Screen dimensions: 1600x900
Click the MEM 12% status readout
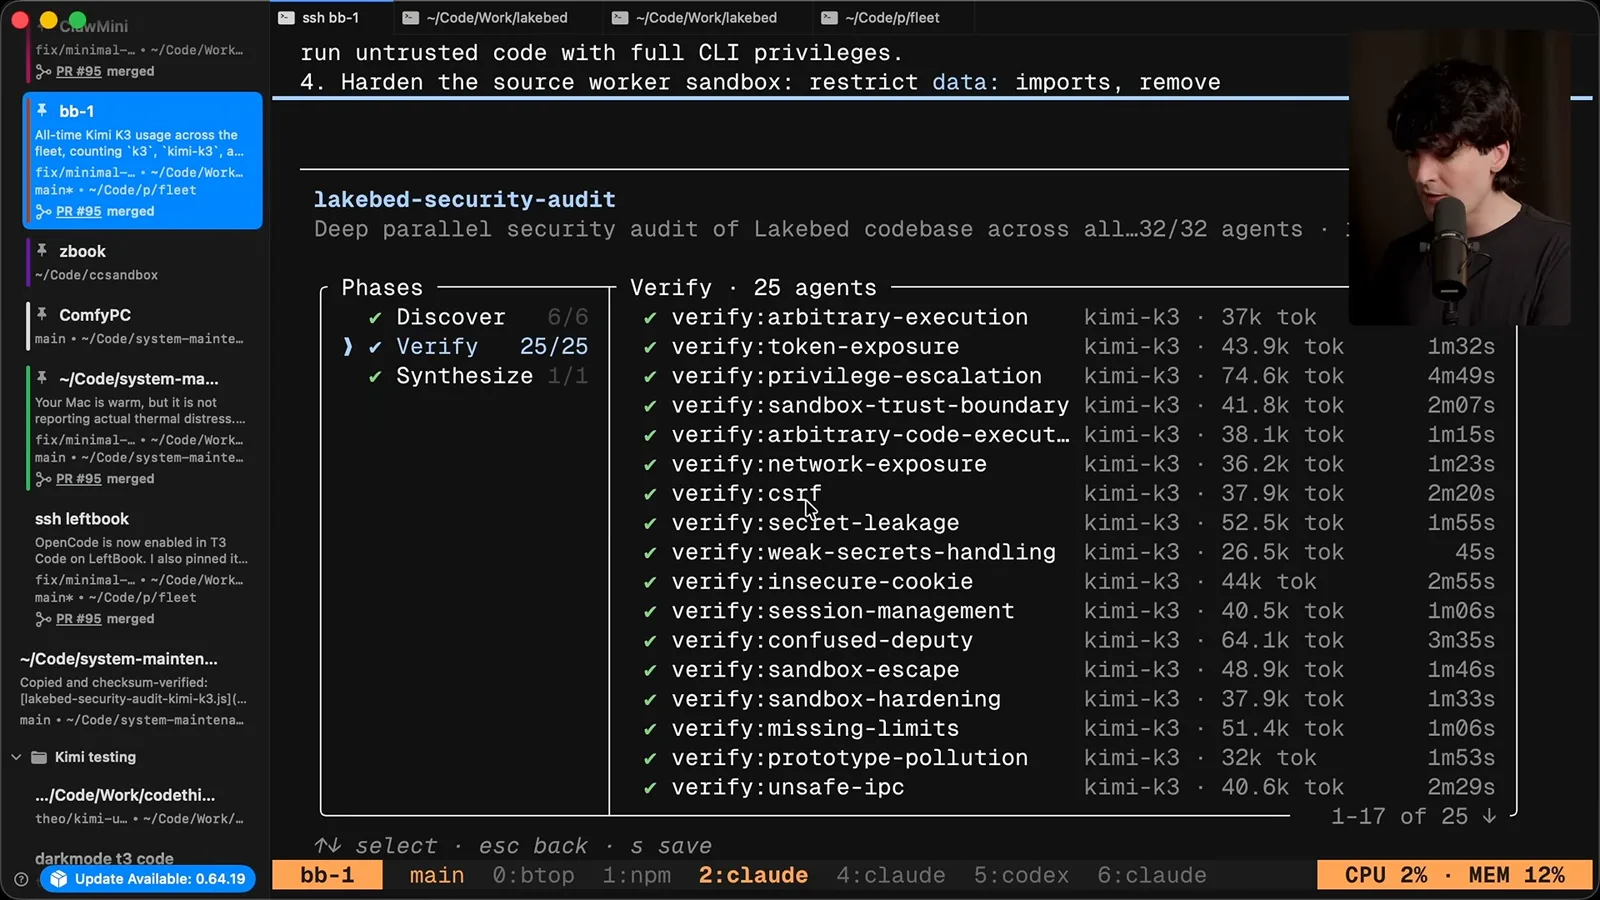[1516, 875]
